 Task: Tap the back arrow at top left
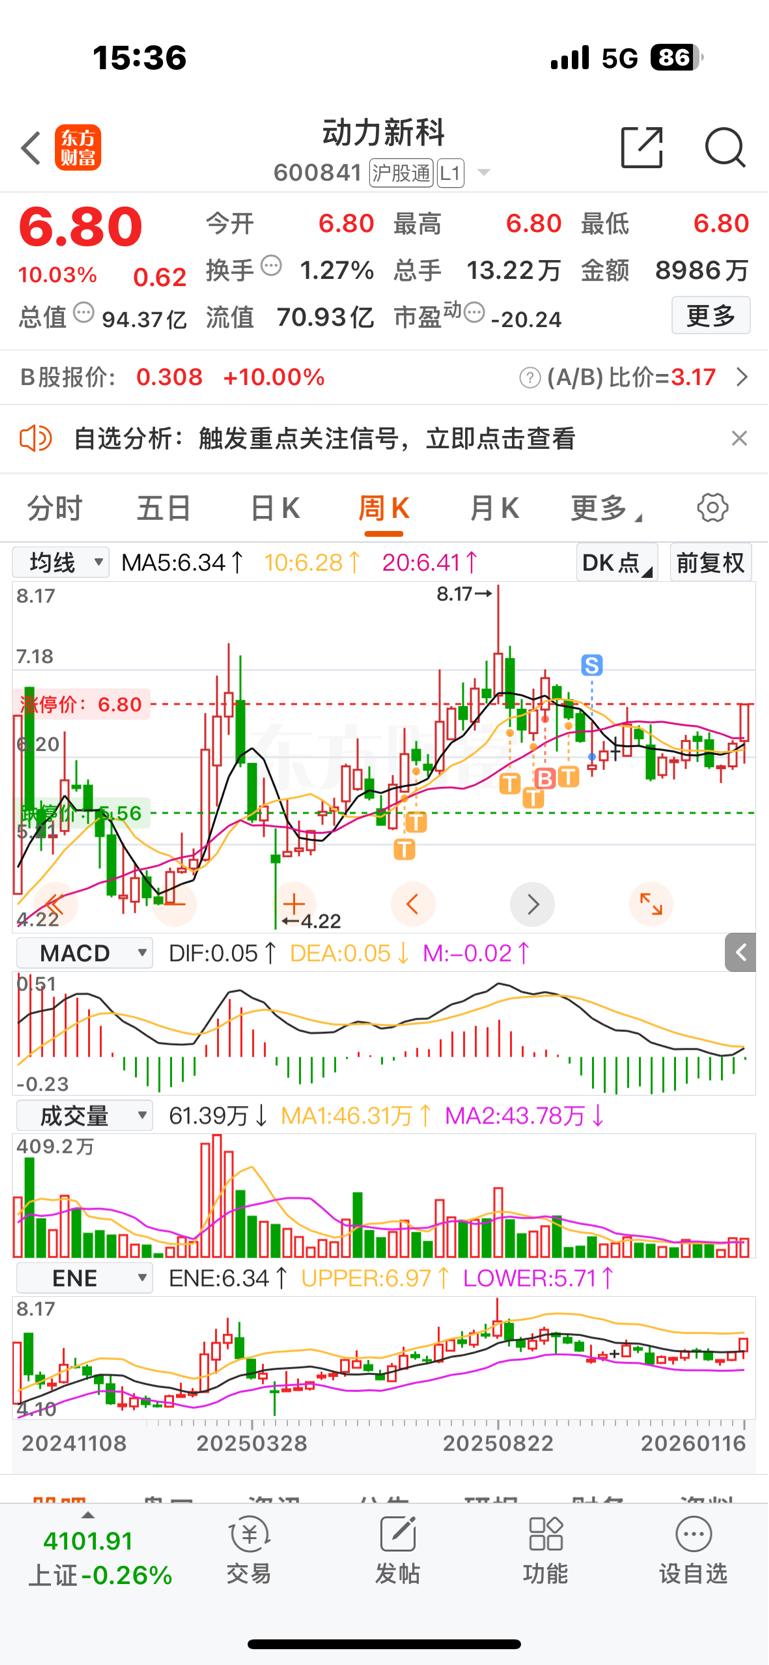pyautogui.click(x=31, y=148)
